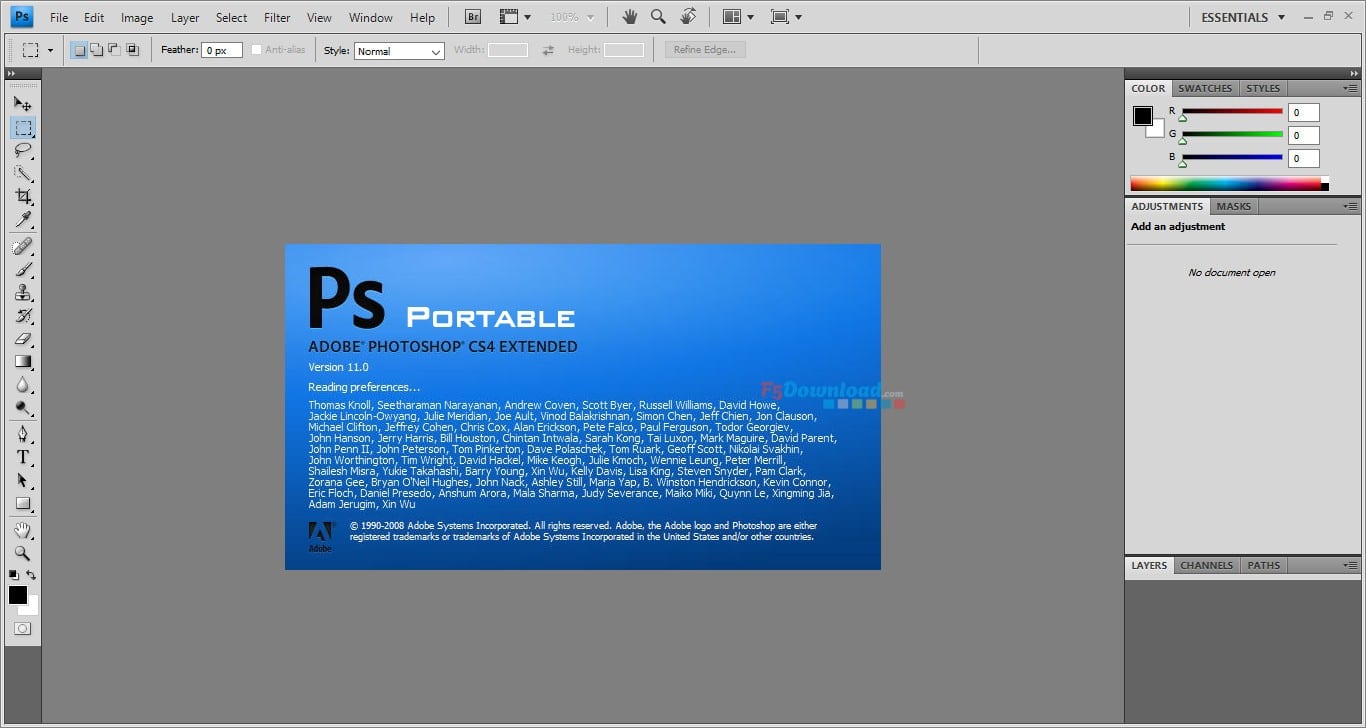1366x728 pixels.
Task: Click the color spectrum ramp in Color panel
Action: [1229, 184]
